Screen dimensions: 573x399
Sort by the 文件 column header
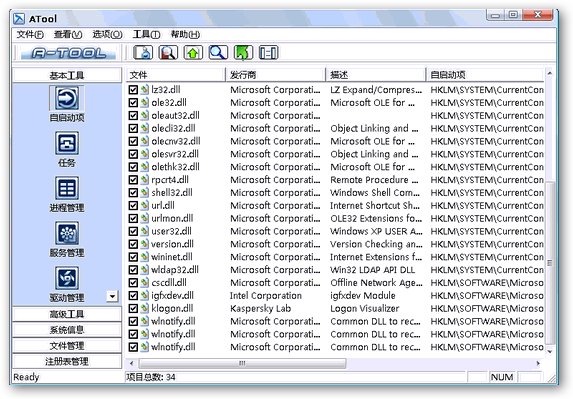(x=176, y=75)
